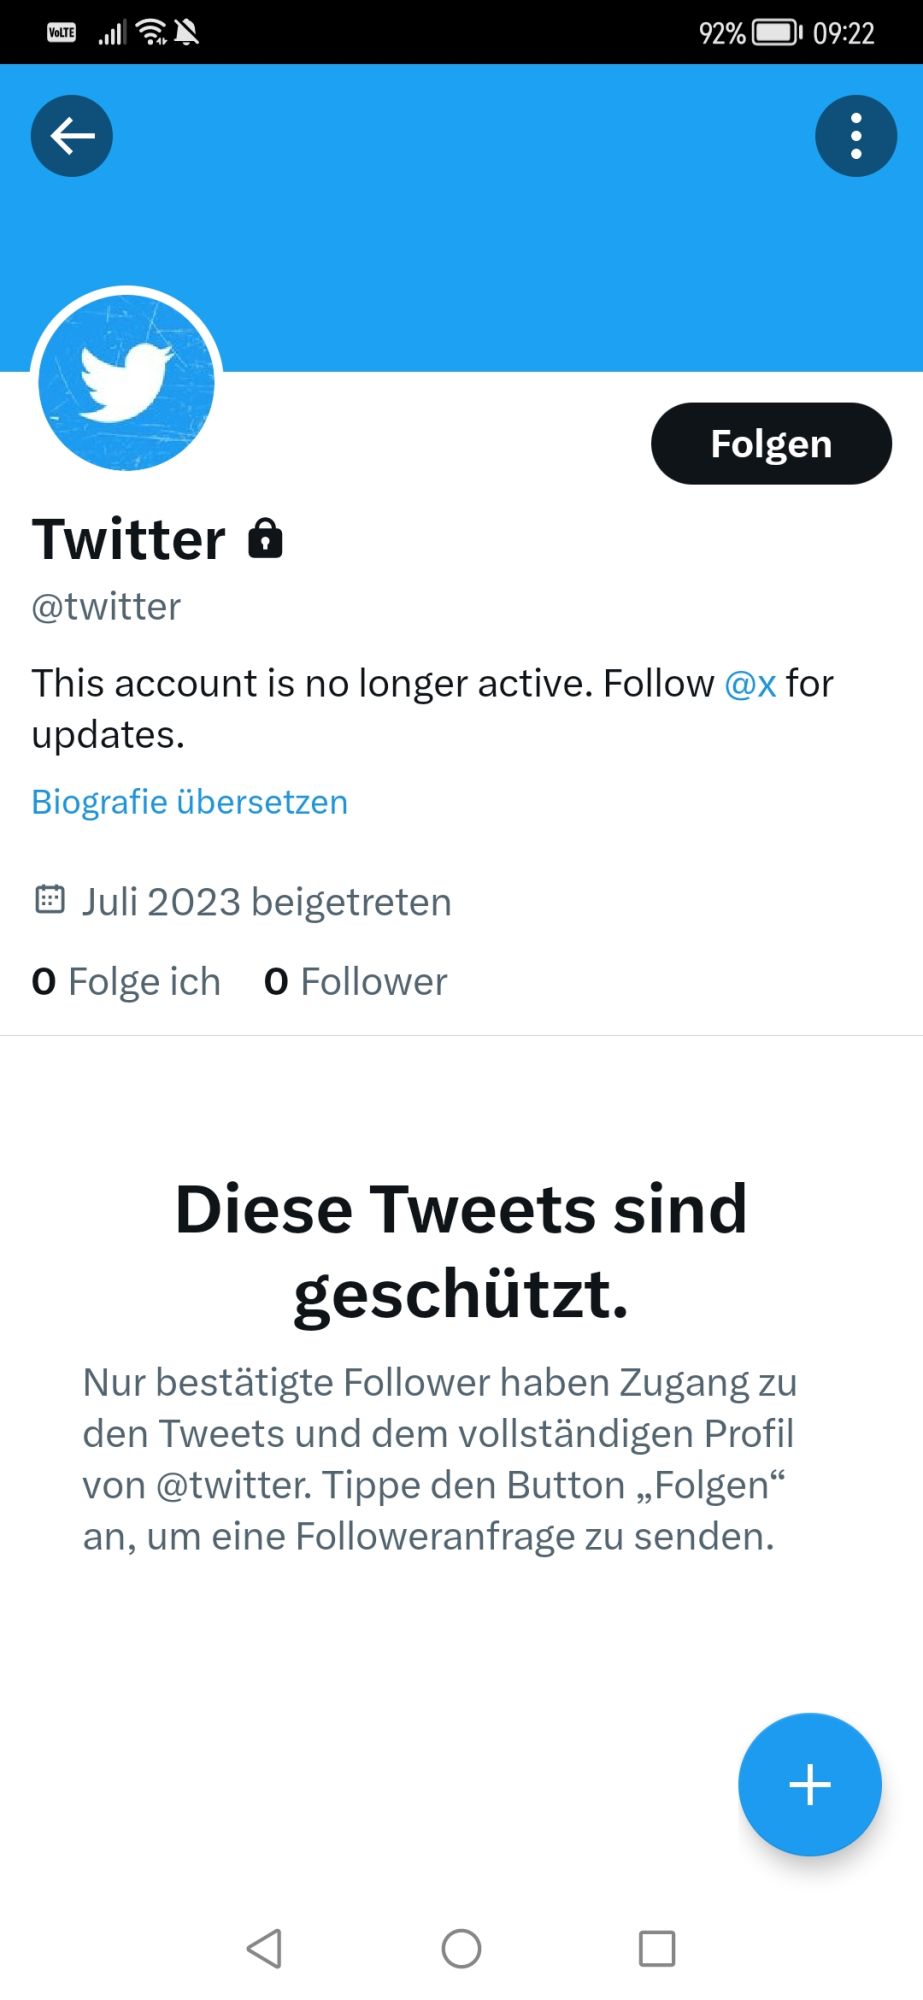Viewport: 923px width, 2000px height.
Task: Tap Biografie übersetzen link
Action: [190, 802]
